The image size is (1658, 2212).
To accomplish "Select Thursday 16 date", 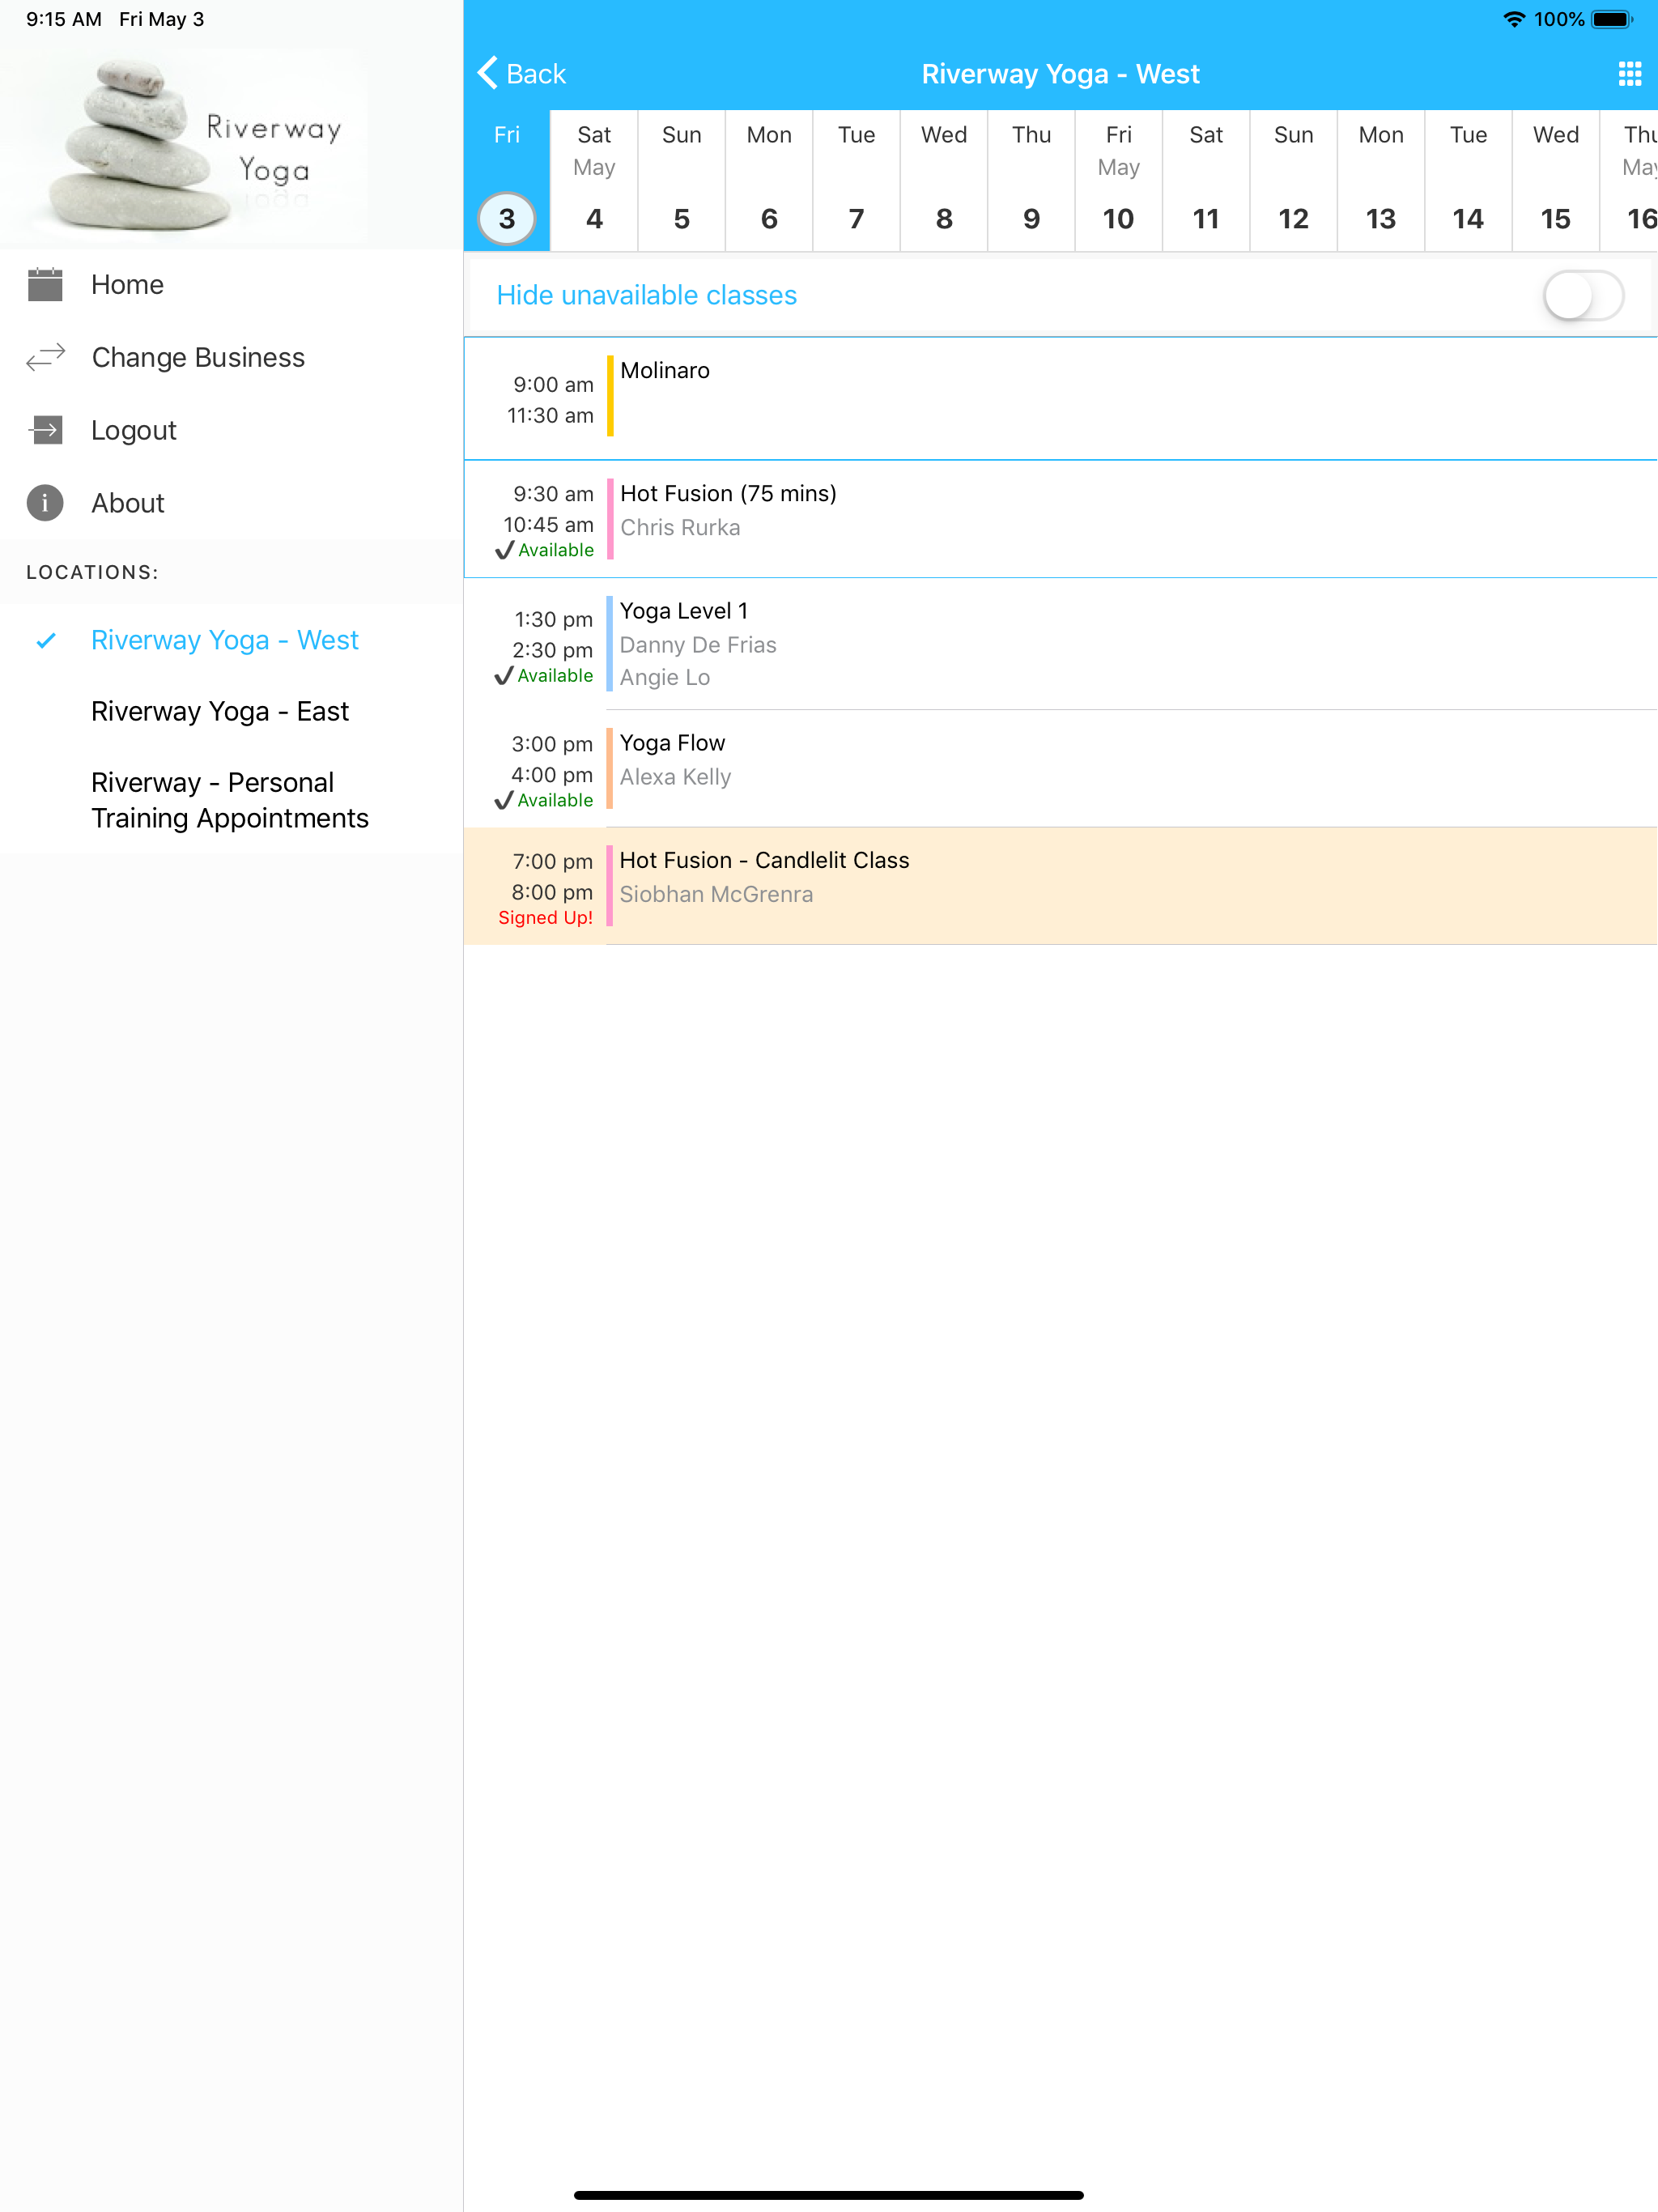I will click(x=1630, y=180).
